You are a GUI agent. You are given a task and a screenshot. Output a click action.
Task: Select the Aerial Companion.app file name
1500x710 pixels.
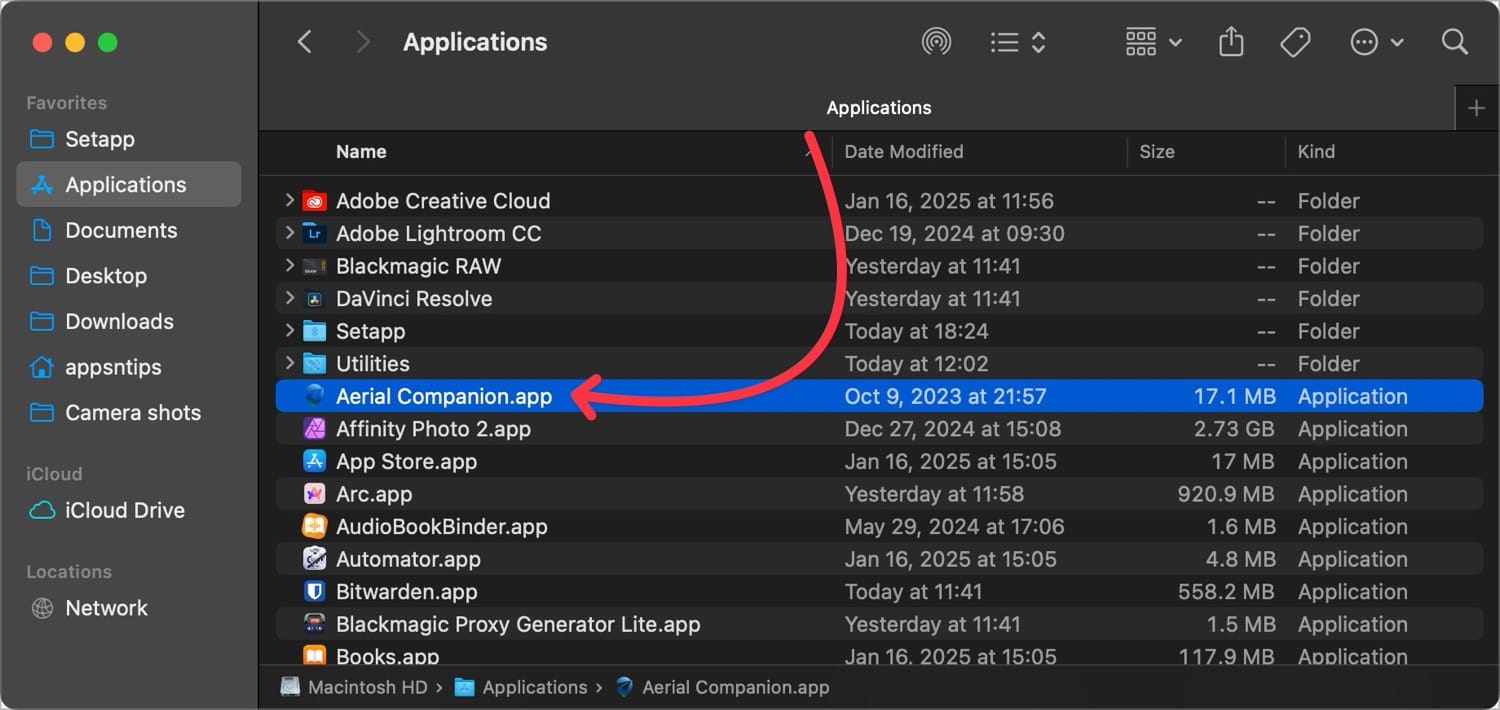tap(444, 396)
